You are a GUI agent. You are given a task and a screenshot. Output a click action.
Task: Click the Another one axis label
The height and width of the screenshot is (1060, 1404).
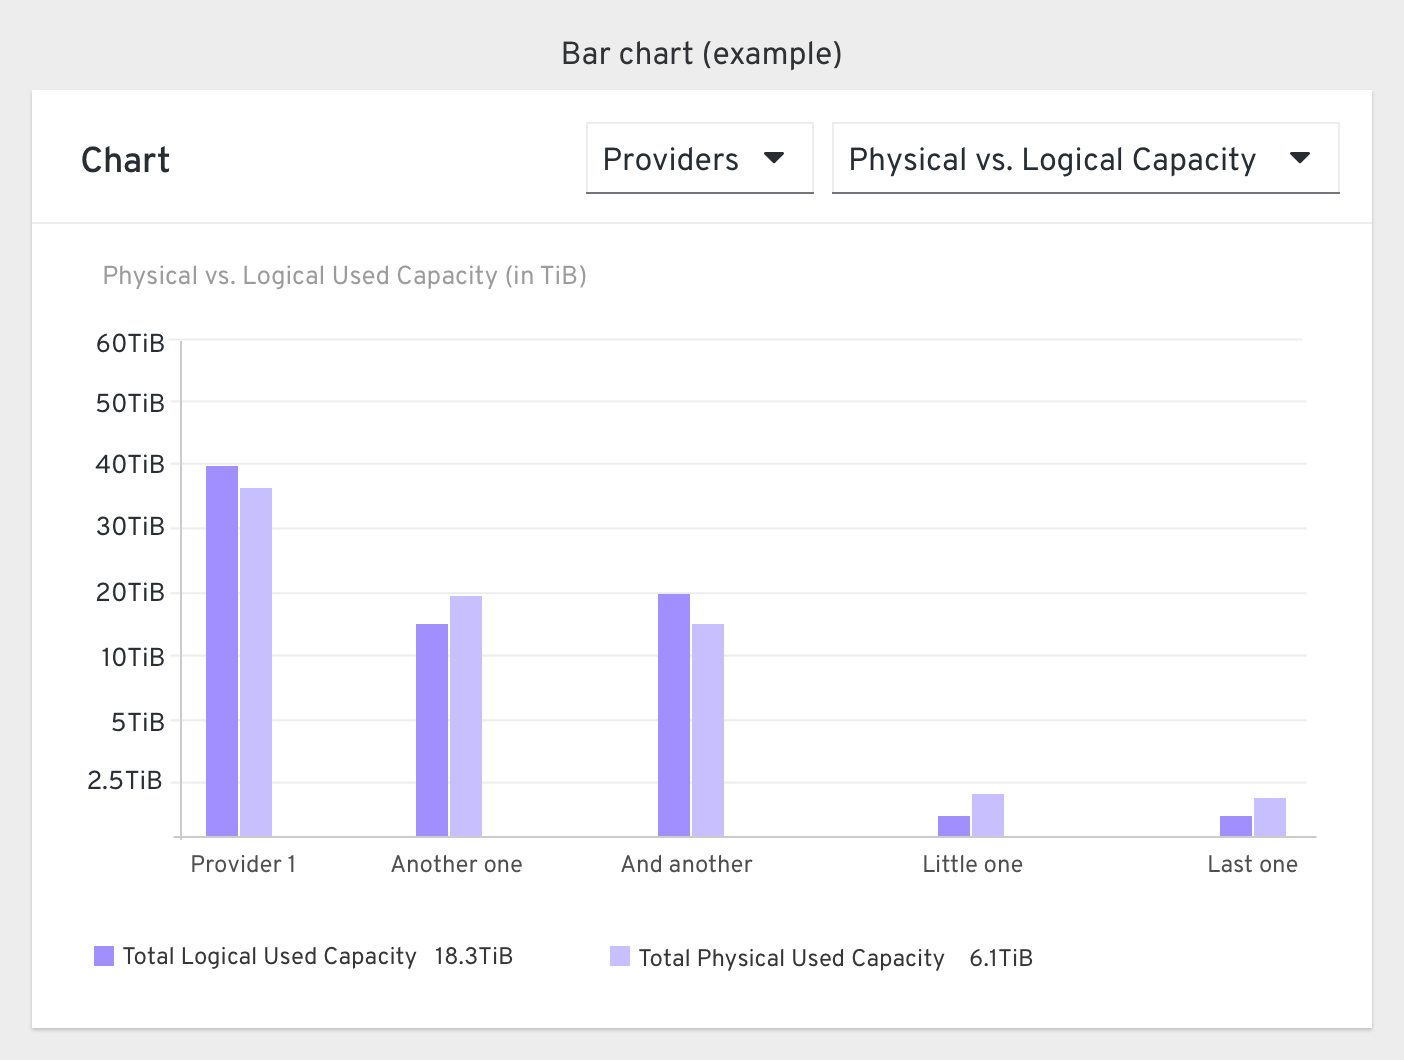[x=457, y=864]
